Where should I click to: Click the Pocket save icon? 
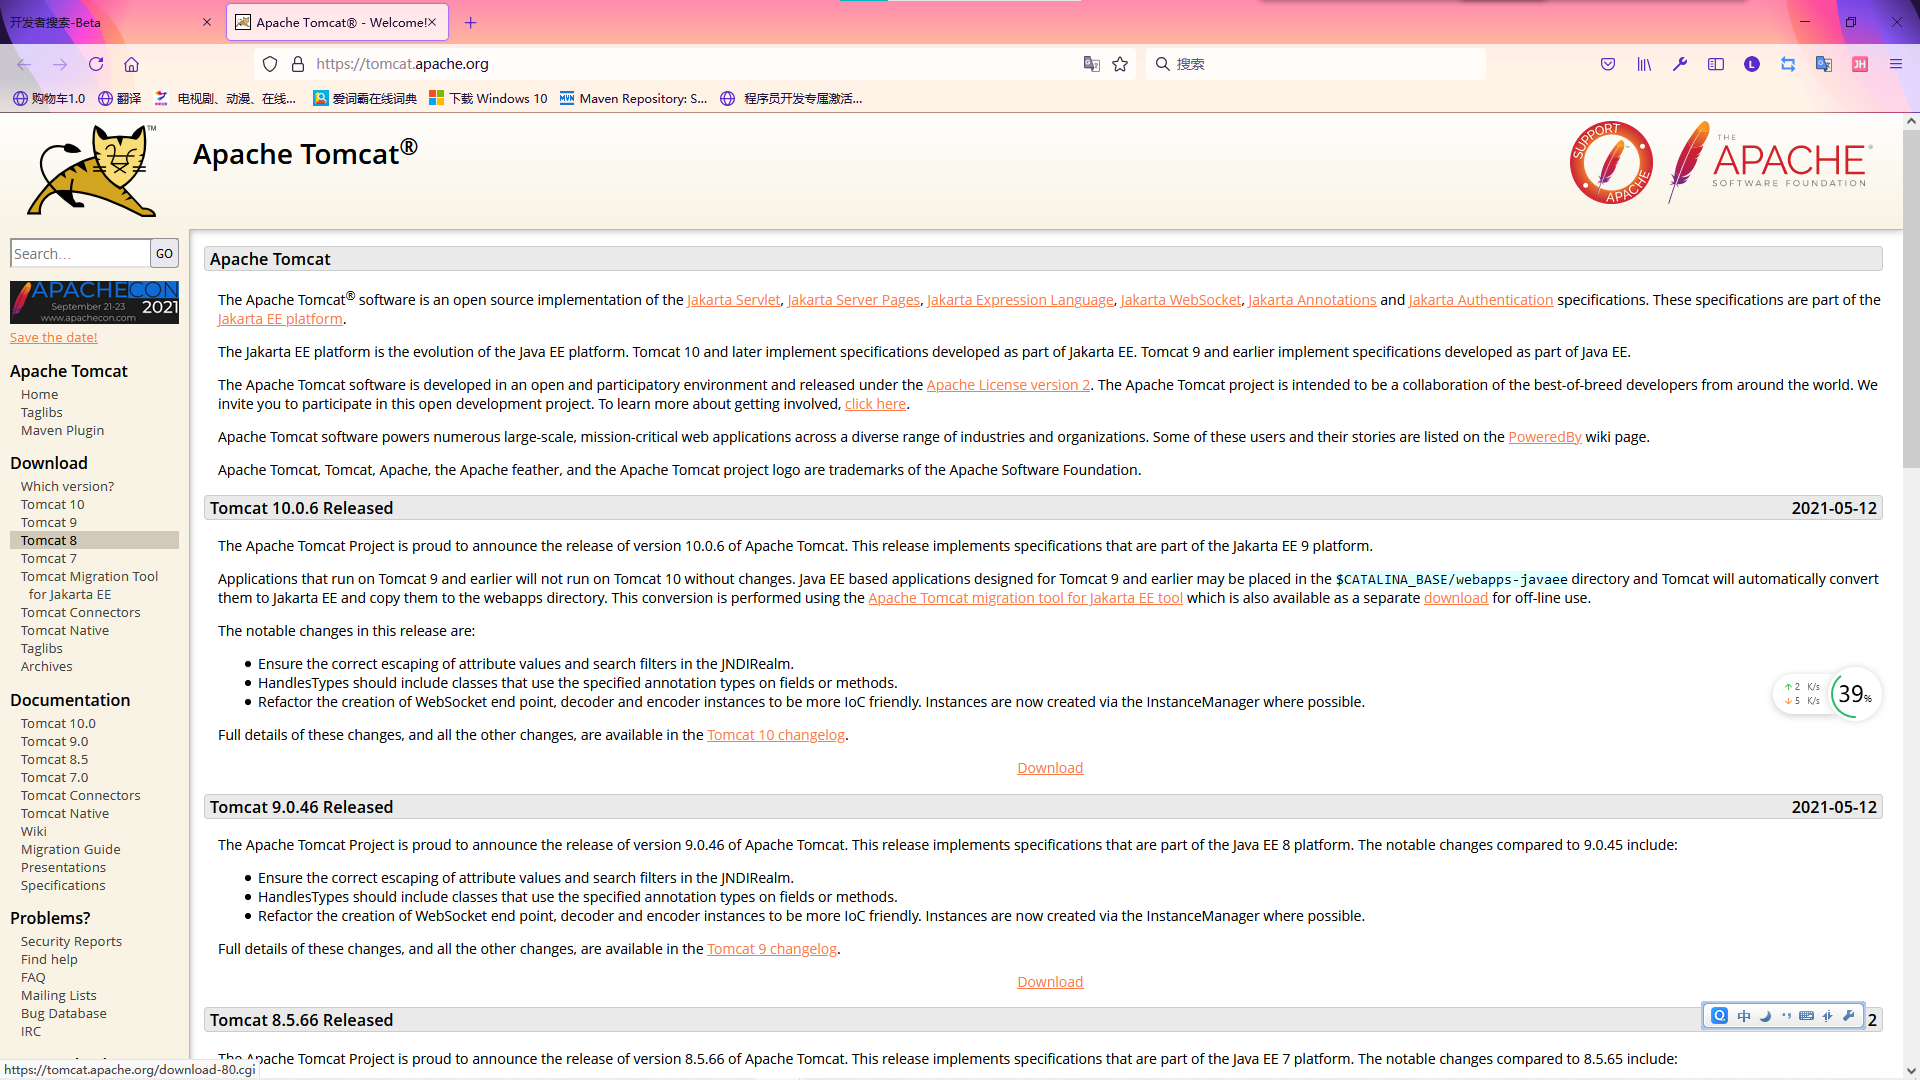pos(1608,64)
